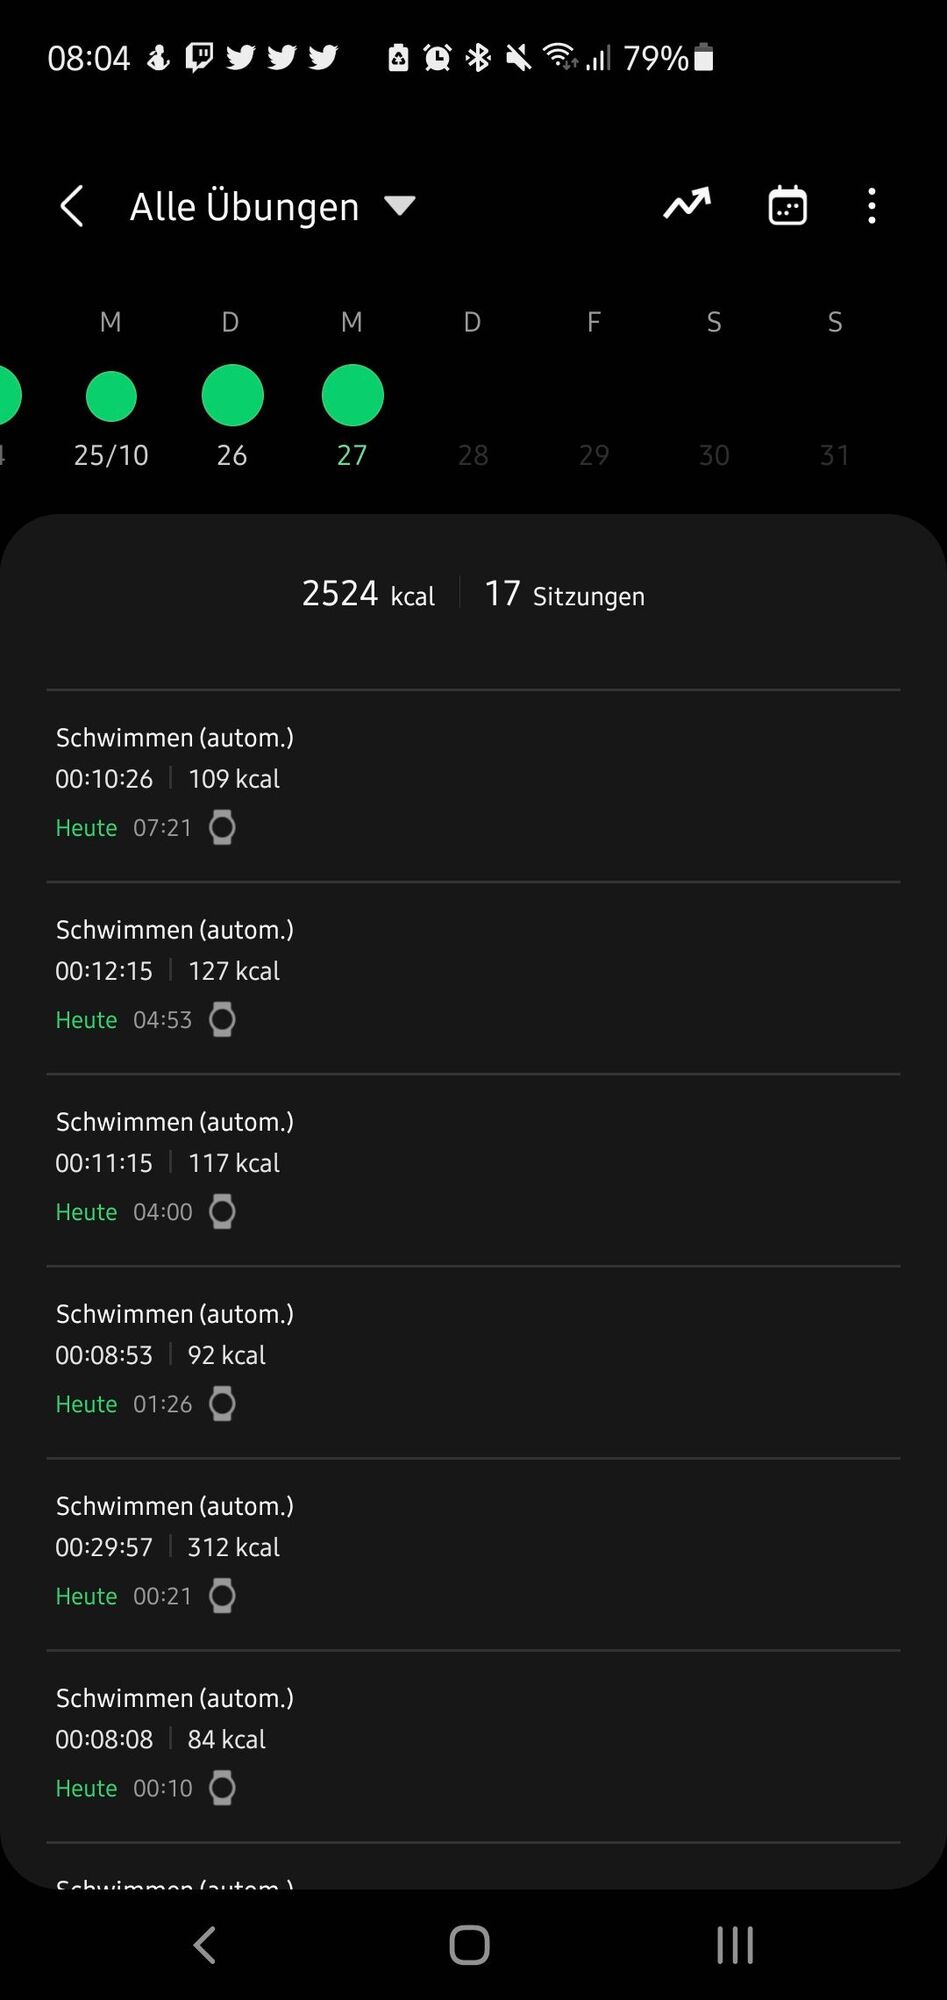Screen dimensions: 947x2000
Task: Open the 117 kcal swim at 04:00
Action: point(473,1168)
